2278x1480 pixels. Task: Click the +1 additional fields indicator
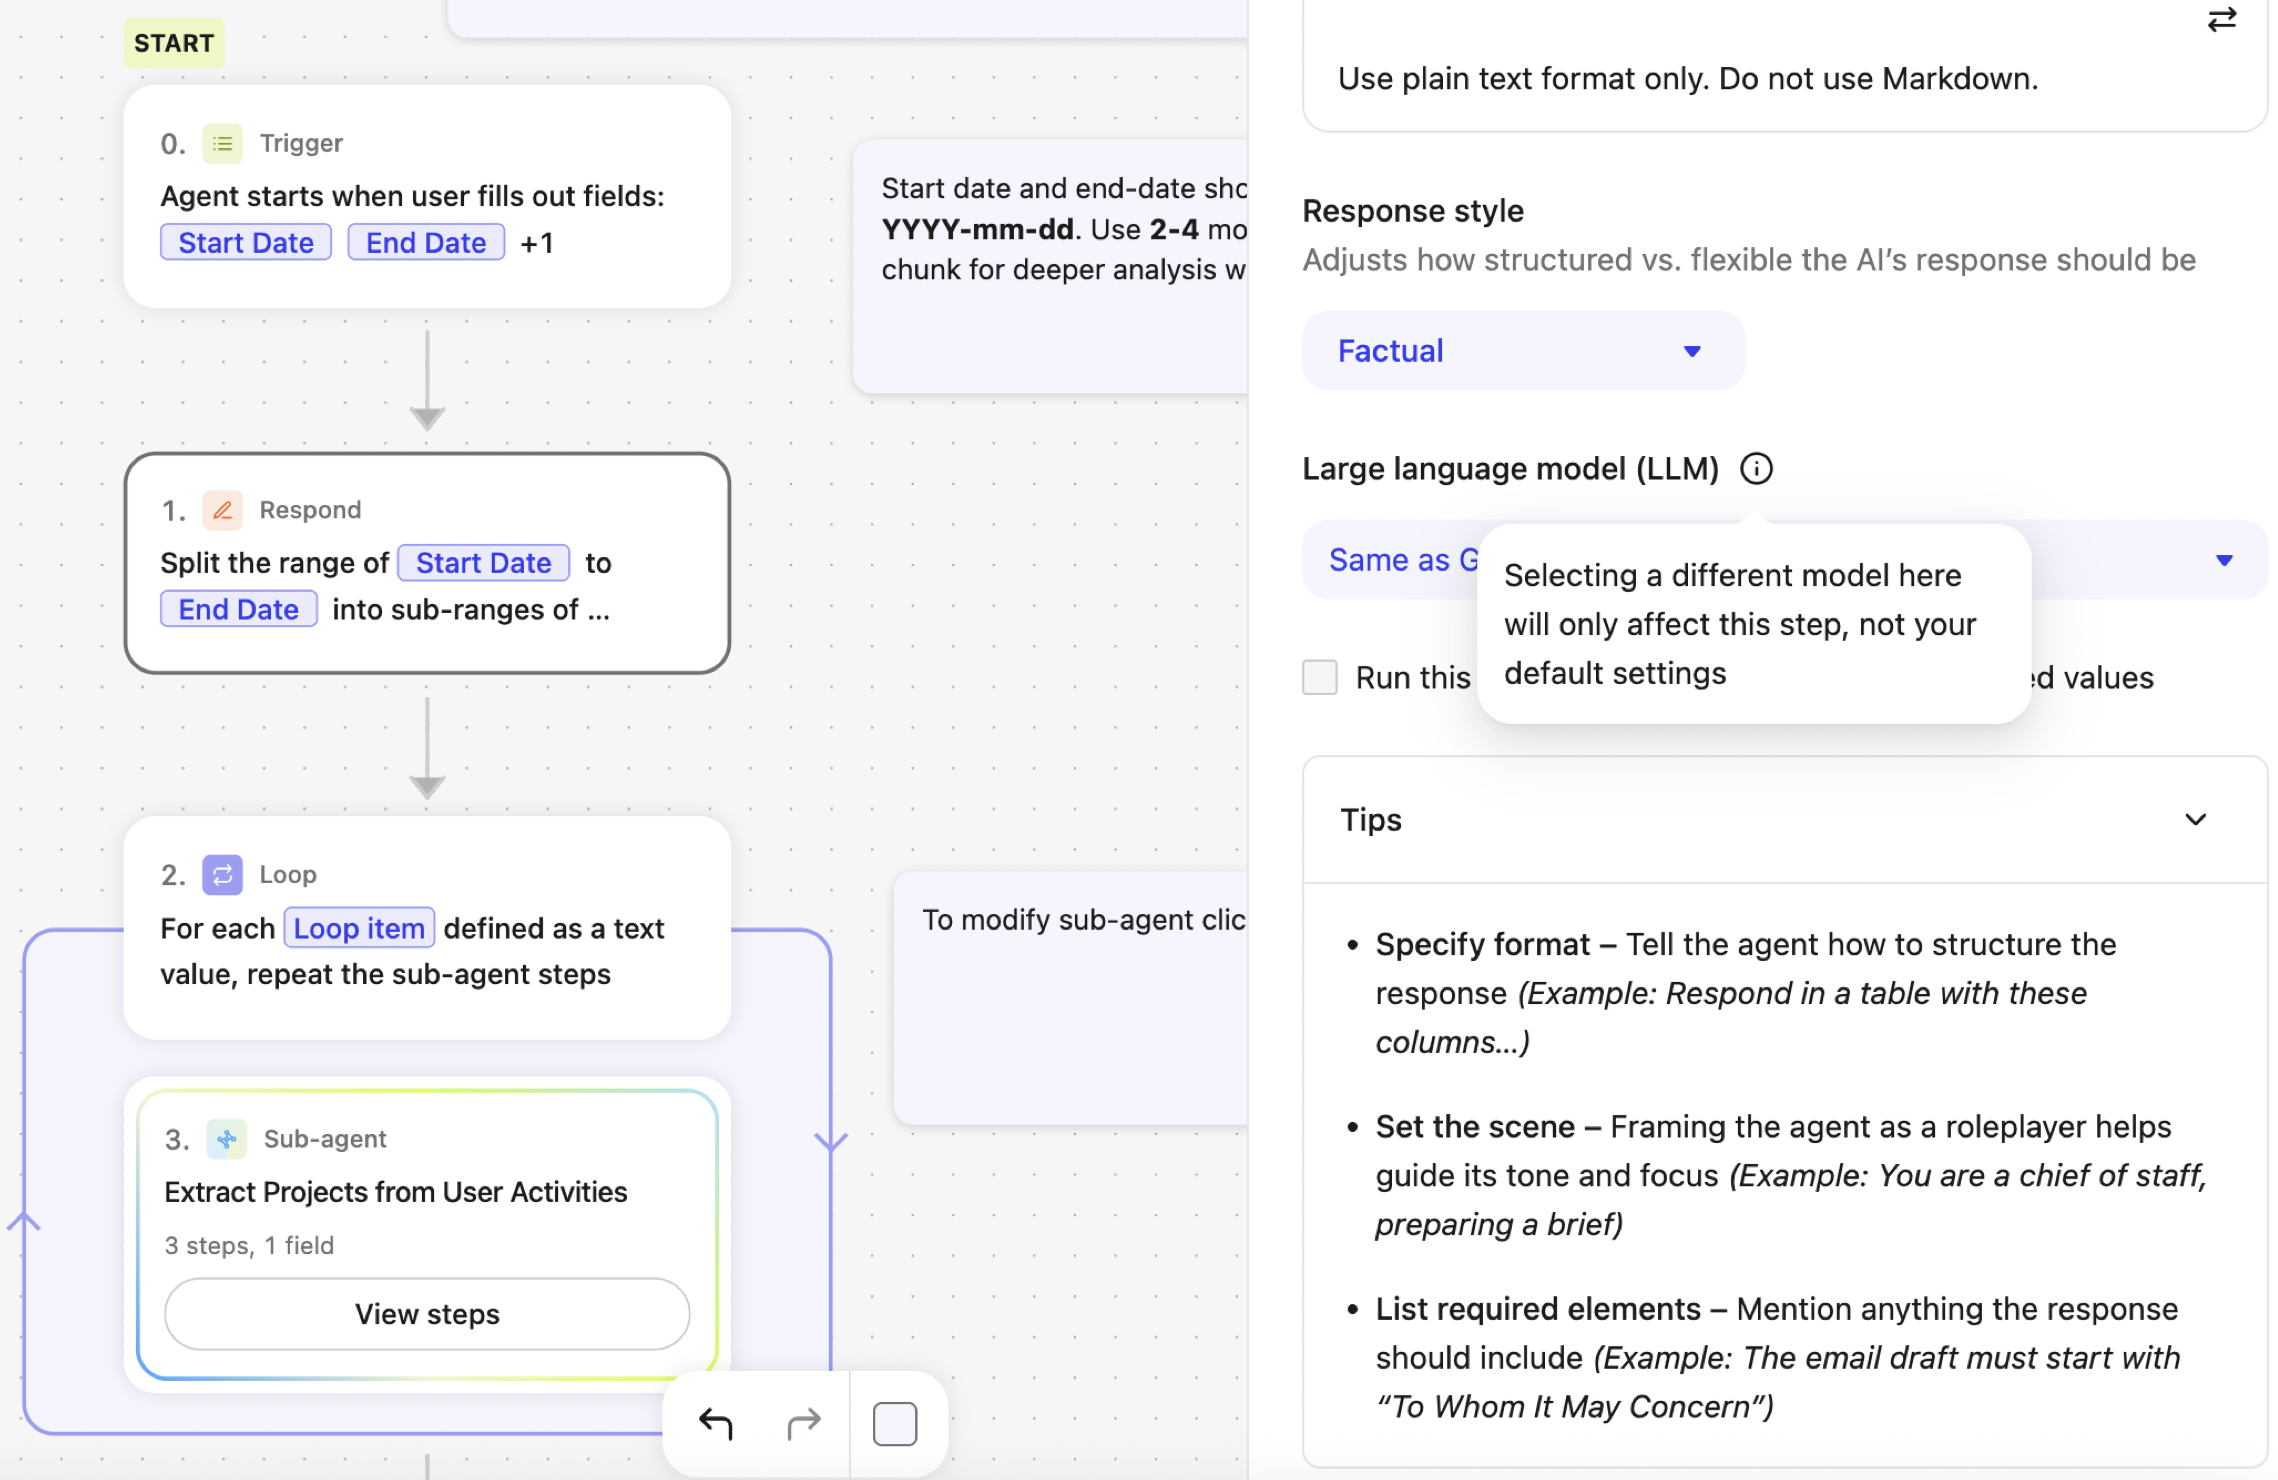pyautogui.click(x=537, y=243)
